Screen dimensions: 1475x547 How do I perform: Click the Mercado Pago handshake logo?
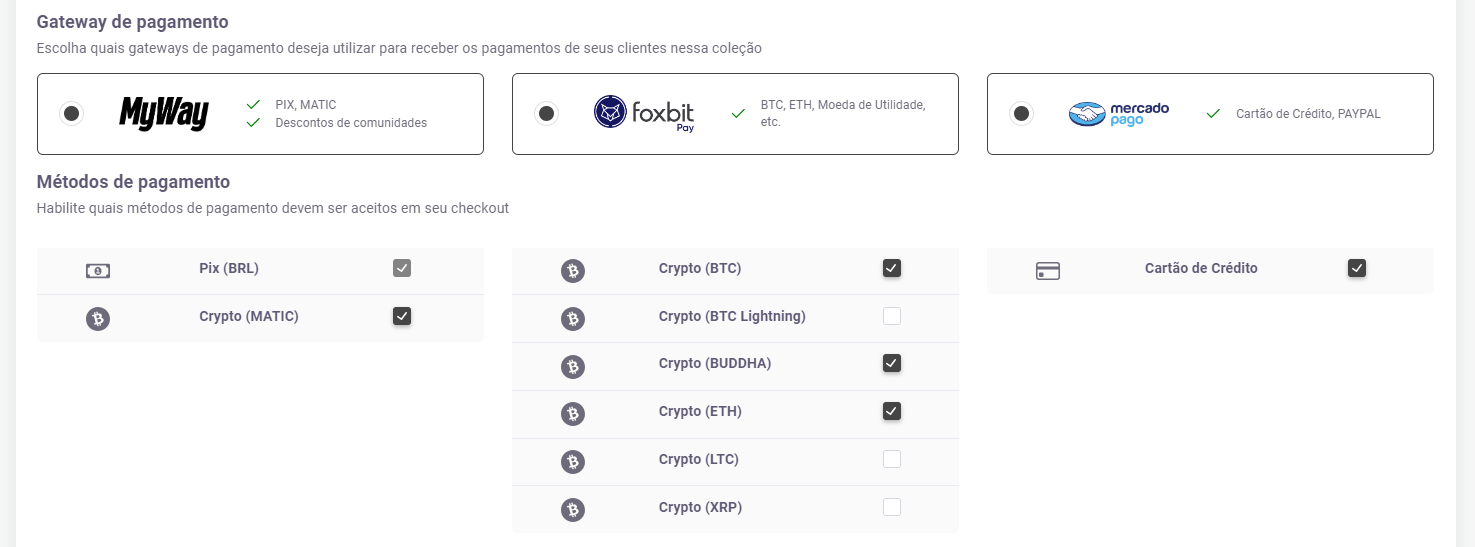coord(1086,114)
